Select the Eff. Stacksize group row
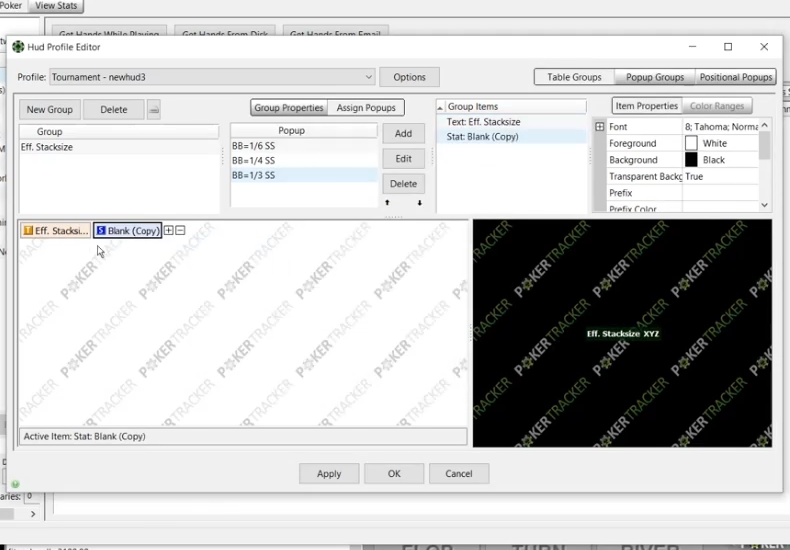 coord(119,147)
